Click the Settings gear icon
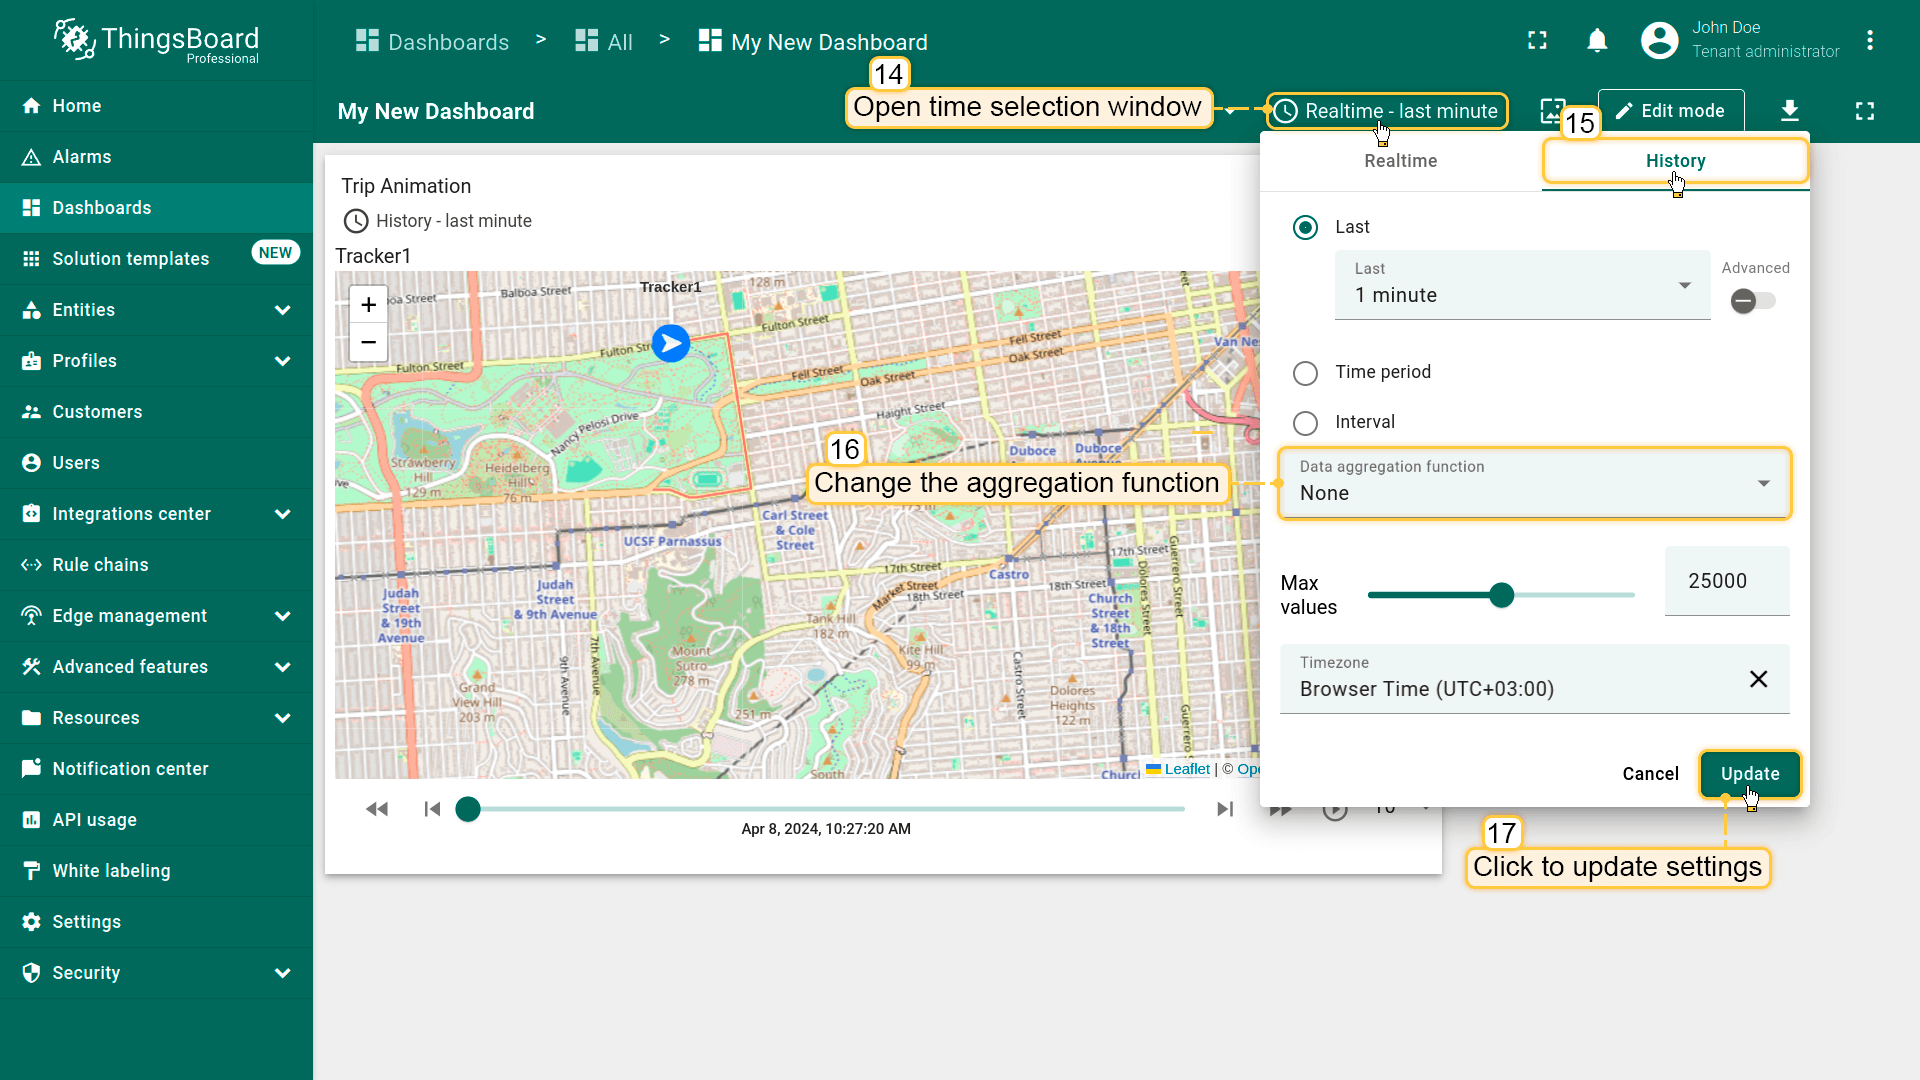This screenshot has height=1080, width=1920. [x=31, y=922]
